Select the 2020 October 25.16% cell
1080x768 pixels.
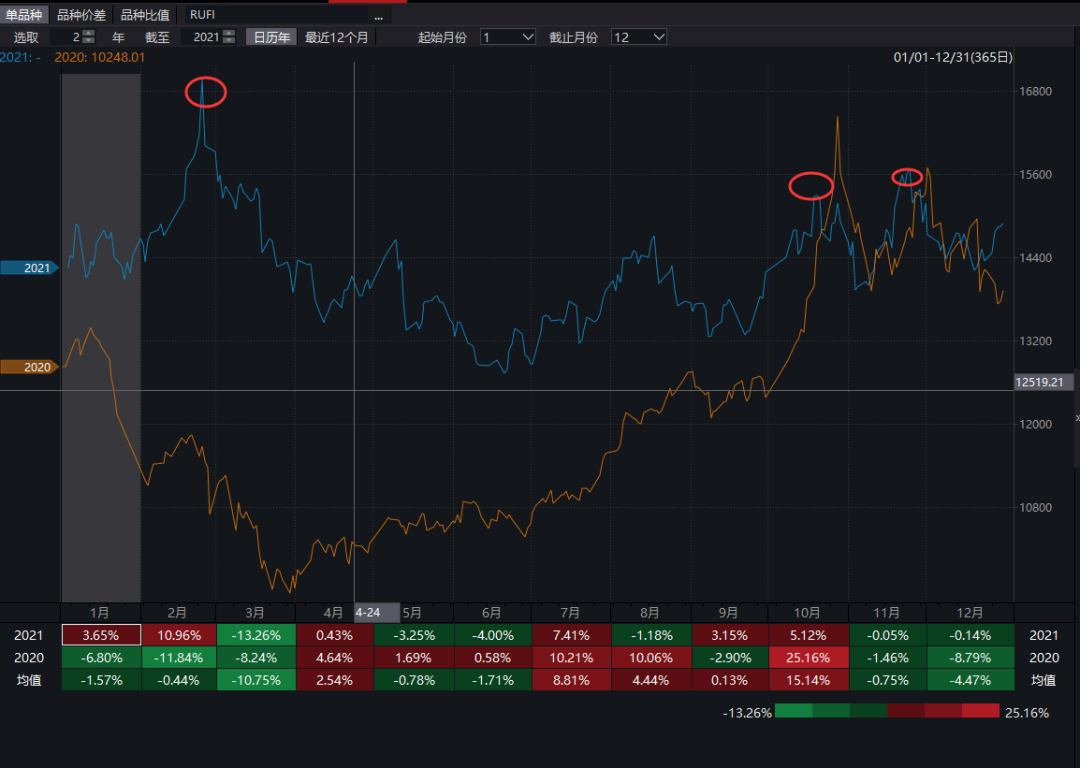pos(808,658)
